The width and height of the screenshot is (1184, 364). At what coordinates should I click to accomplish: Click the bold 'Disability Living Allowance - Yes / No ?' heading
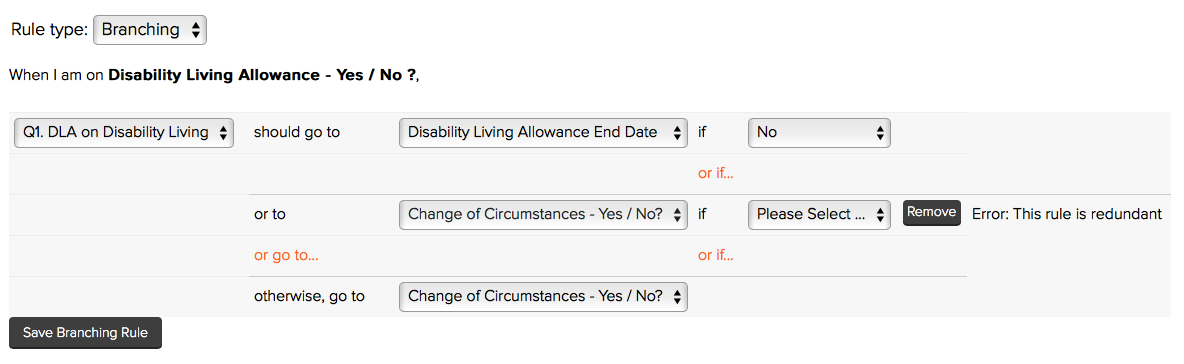pyautogui.click(x=261, y=76)
